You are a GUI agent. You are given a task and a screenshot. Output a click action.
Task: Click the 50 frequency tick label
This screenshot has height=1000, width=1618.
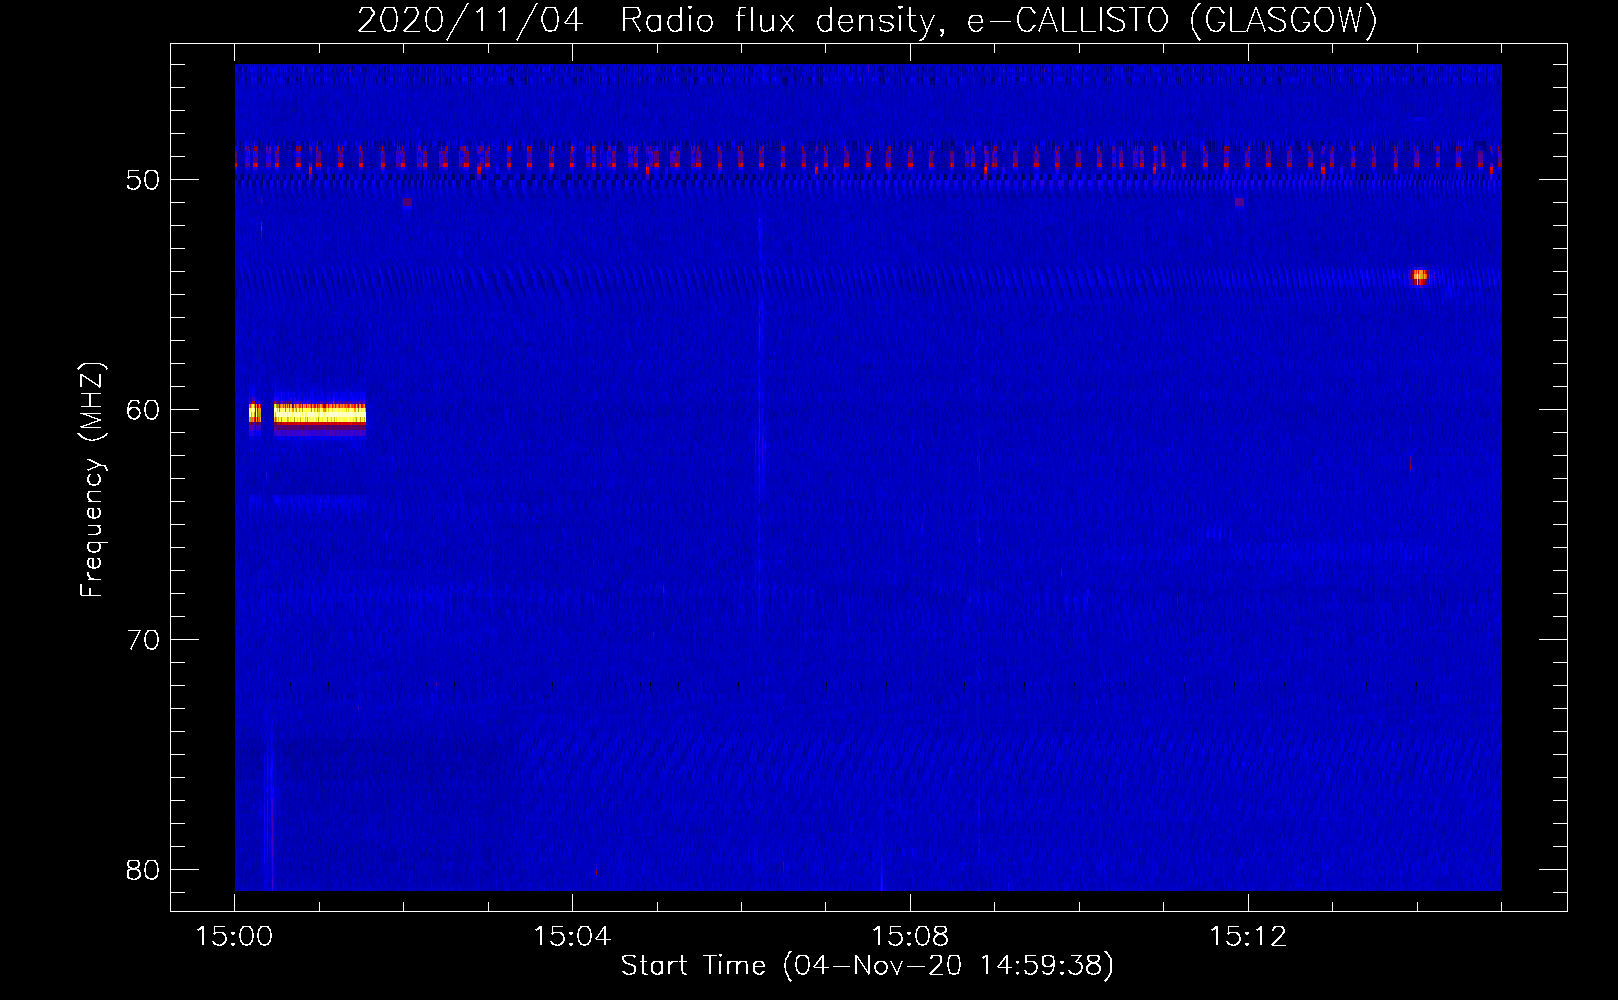(x=143, y=180)
